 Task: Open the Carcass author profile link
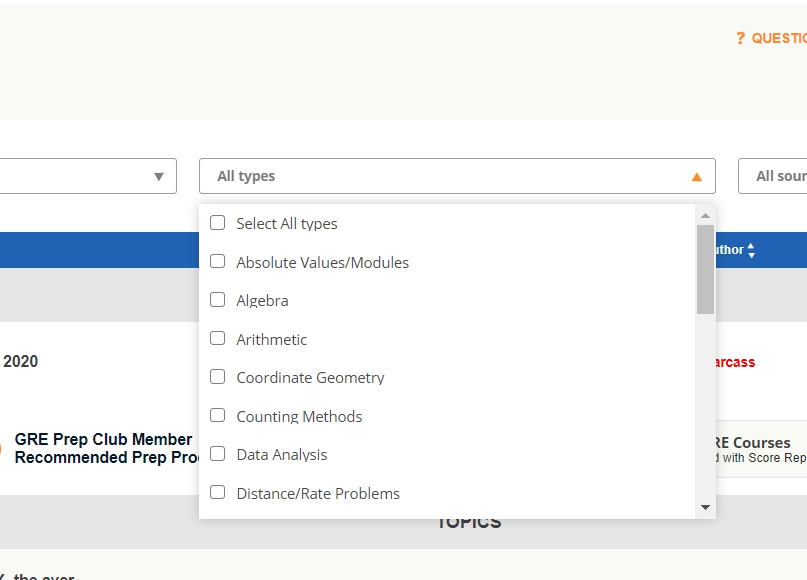coord(733,362)
